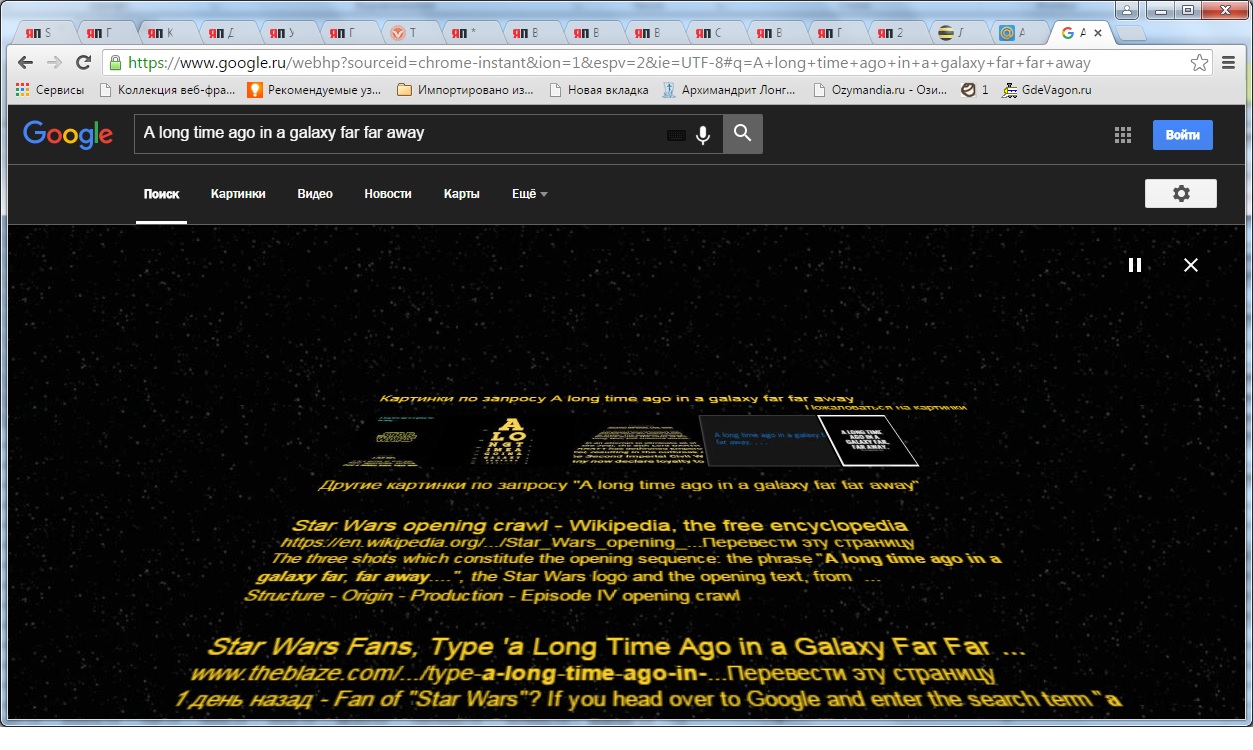
Task: Close the Star Wars crawl effect
Action: 1191,265
